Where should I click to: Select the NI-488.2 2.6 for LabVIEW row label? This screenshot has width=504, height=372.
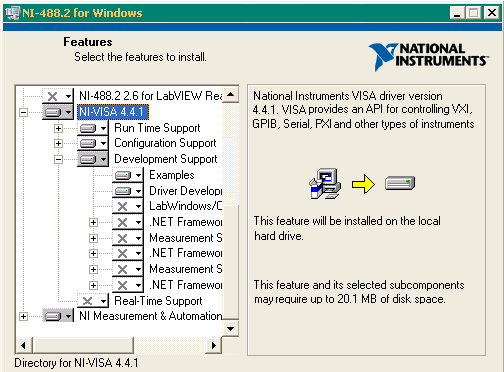coord(151,96)
